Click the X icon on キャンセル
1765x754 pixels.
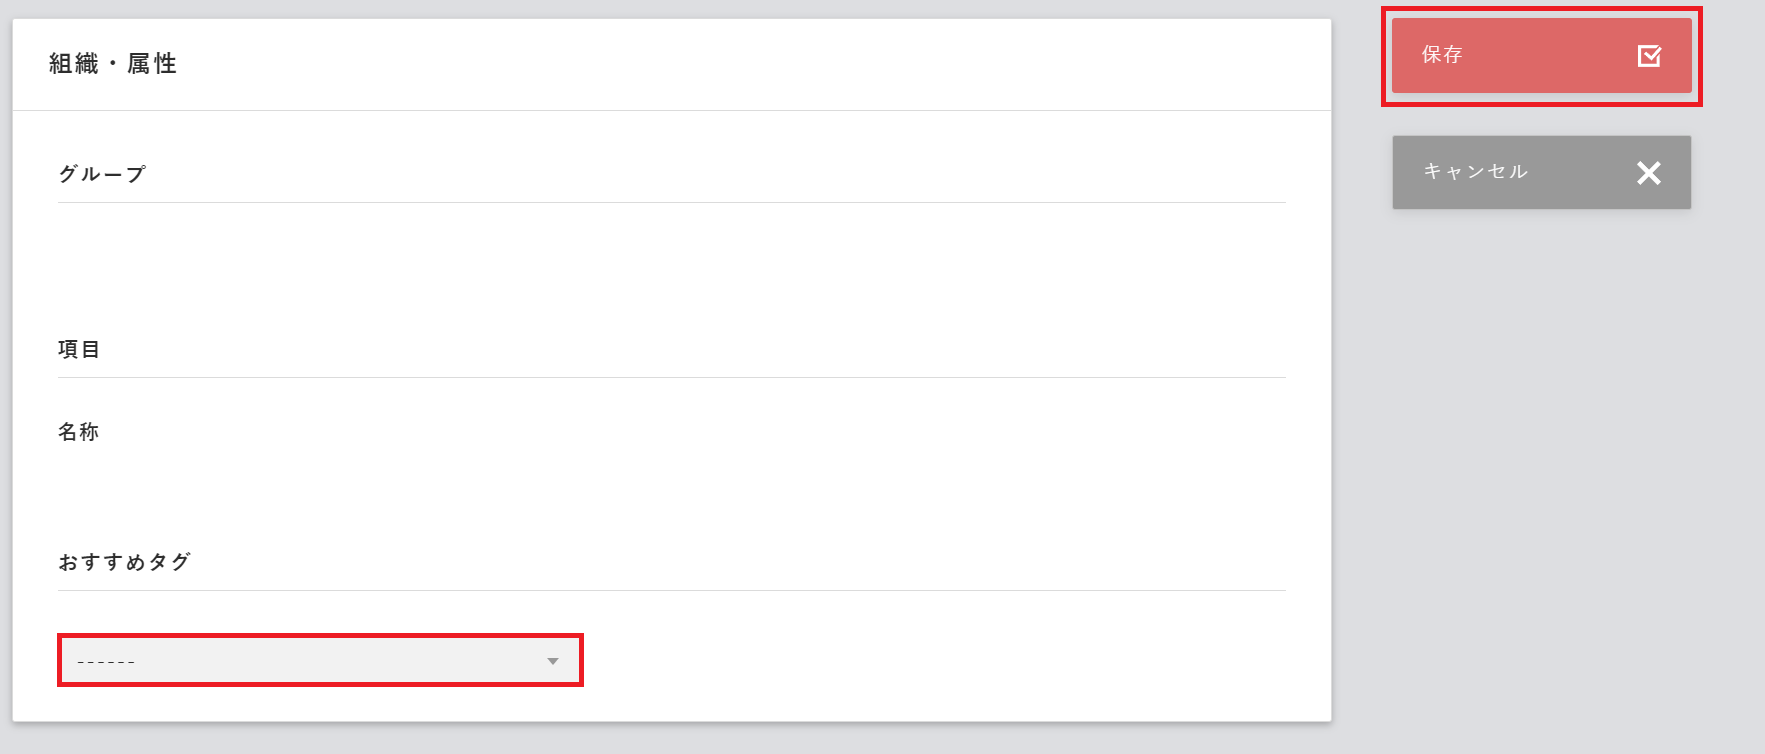(x=1648, y=173)
